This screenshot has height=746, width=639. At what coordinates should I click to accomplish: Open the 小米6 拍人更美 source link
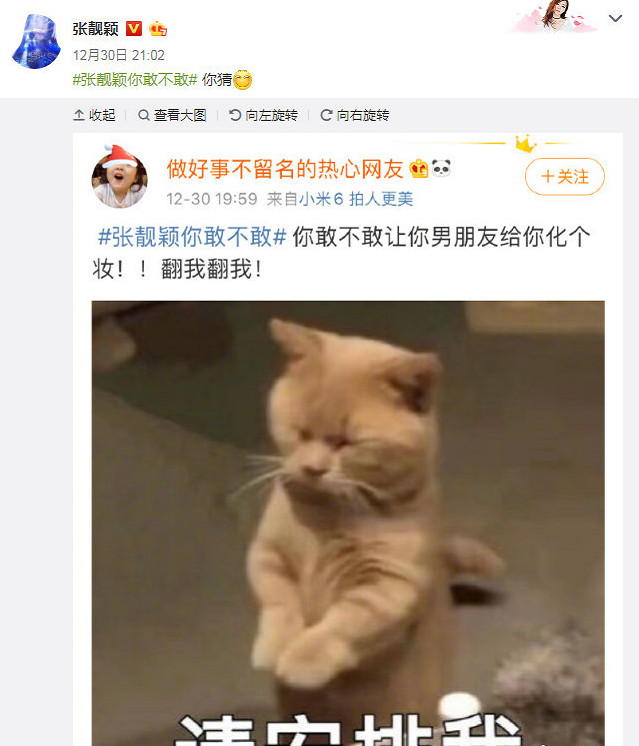point(356,199)
